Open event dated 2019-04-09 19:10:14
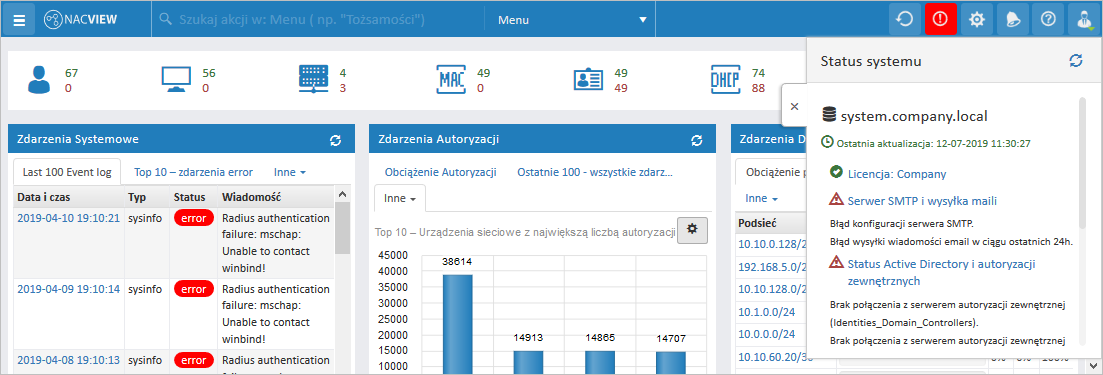Image resolution: width=1103 pixels, height=375 pixels. pos(68,288)
